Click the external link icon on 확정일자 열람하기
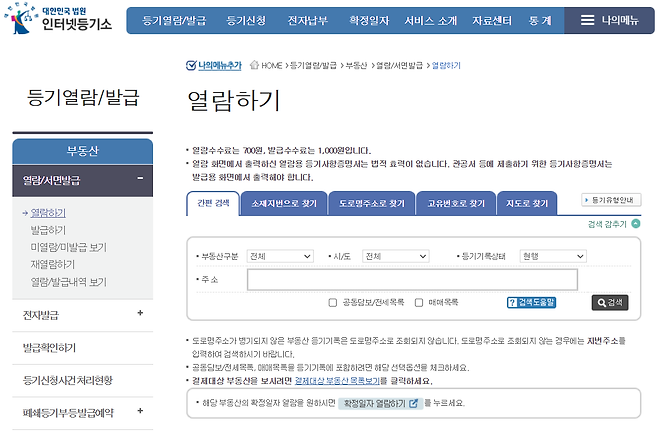658x432 pixels. coord(413,403)
